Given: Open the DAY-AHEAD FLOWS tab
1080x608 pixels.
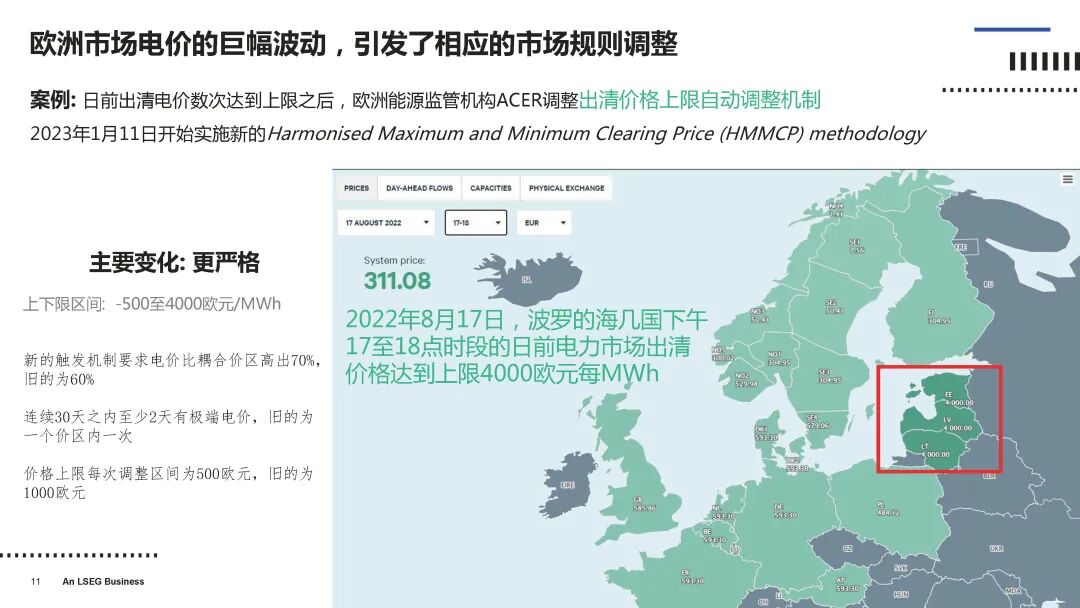Looking at the screenshot, I should point(419,188).
